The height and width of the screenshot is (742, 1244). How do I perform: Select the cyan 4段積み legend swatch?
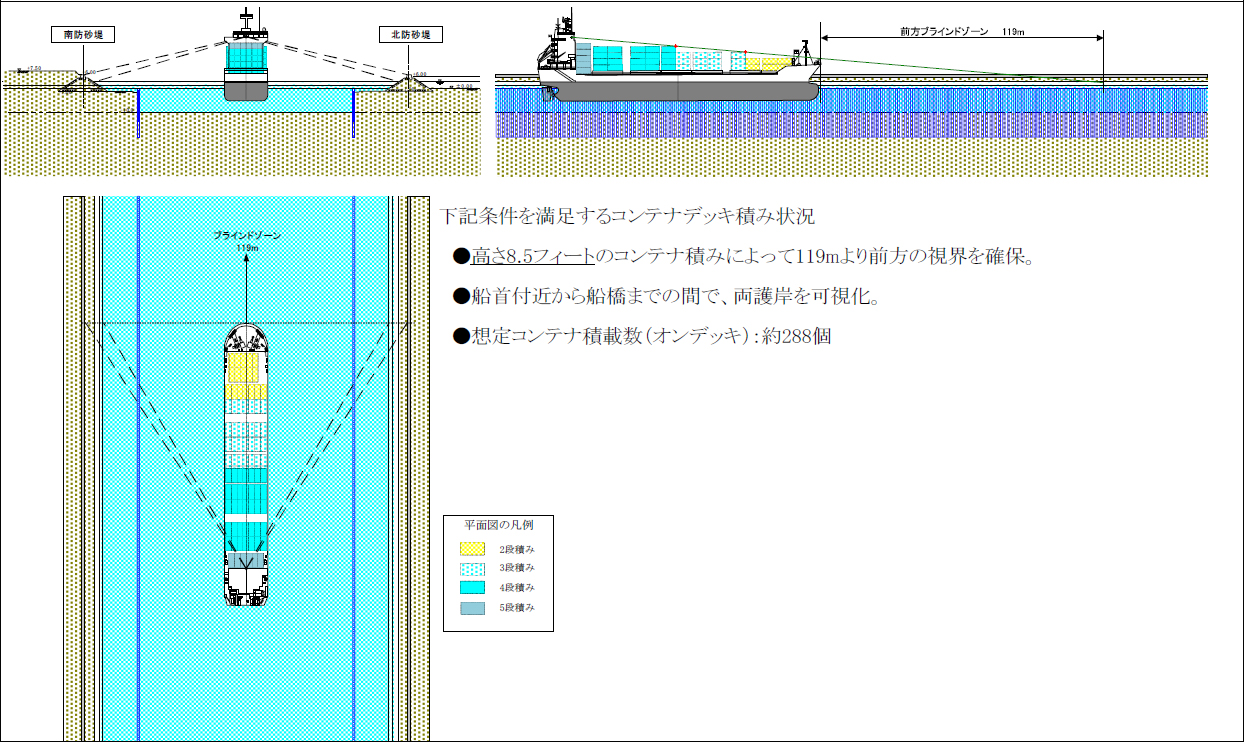click(472, 587)
